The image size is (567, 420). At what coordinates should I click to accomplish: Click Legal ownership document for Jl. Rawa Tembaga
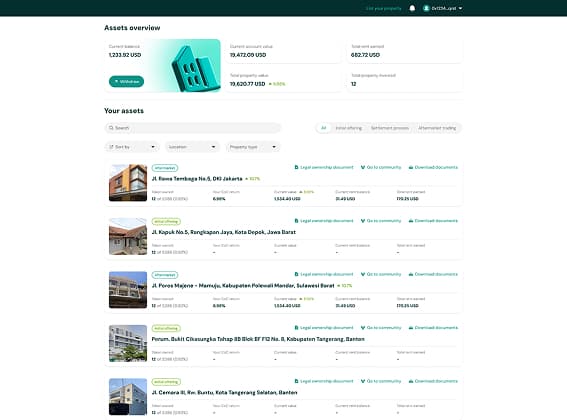tap(324, 167)
